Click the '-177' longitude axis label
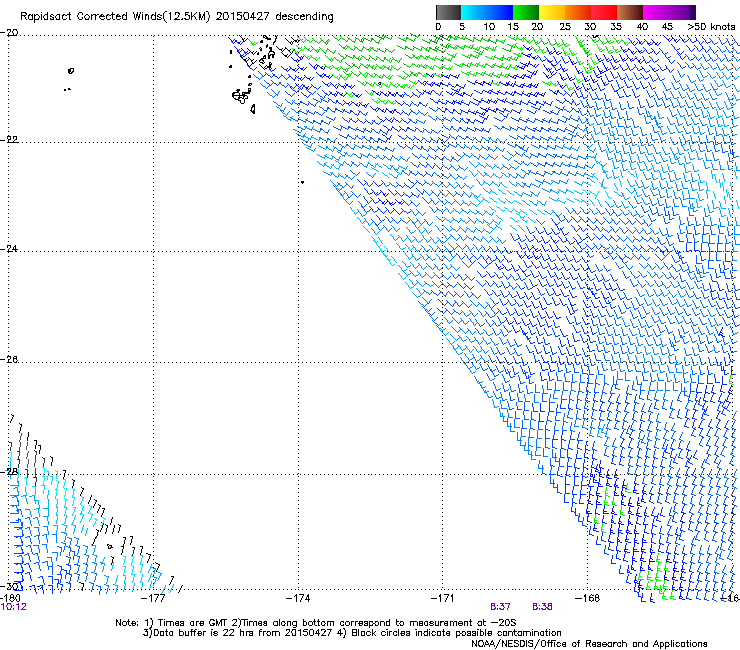Viewport: 740px width, 650px height. pyautogui.click(x=153, y=598)
